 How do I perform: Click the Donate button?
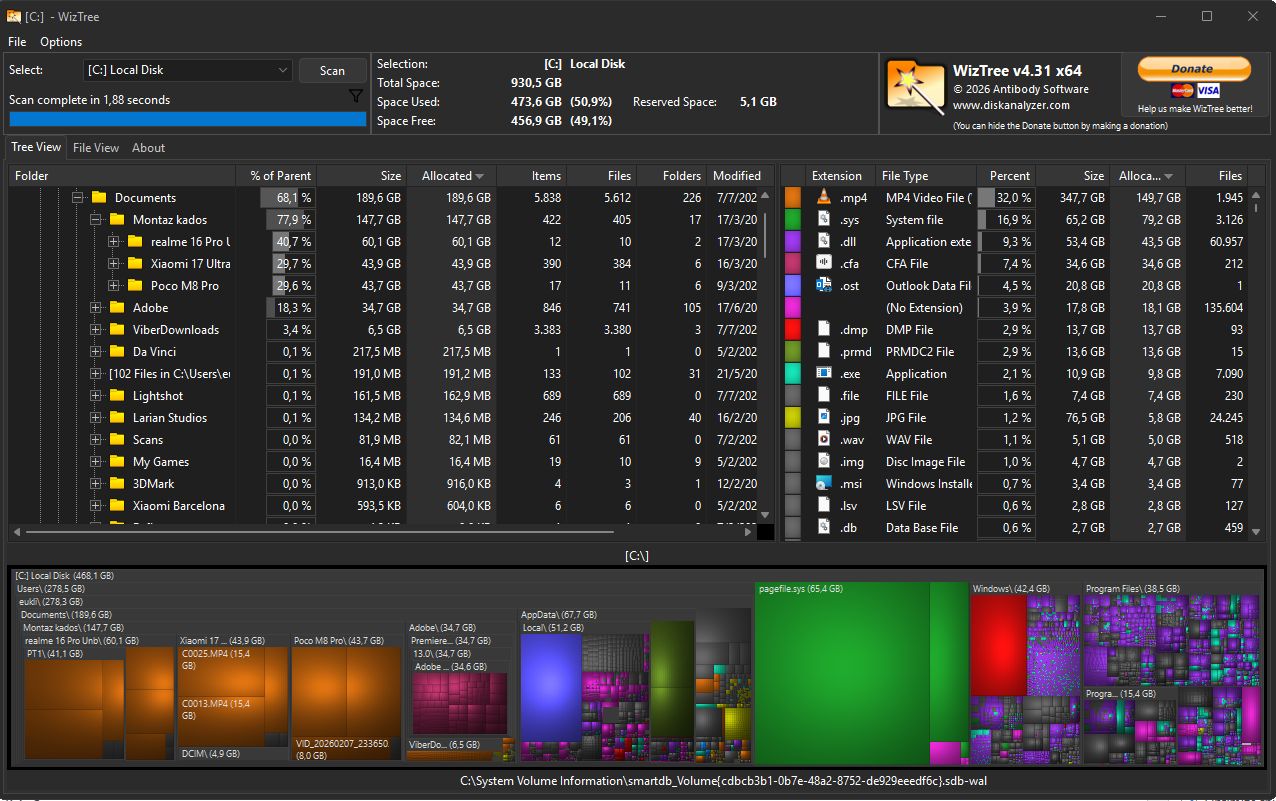(x=1194, y=69)
